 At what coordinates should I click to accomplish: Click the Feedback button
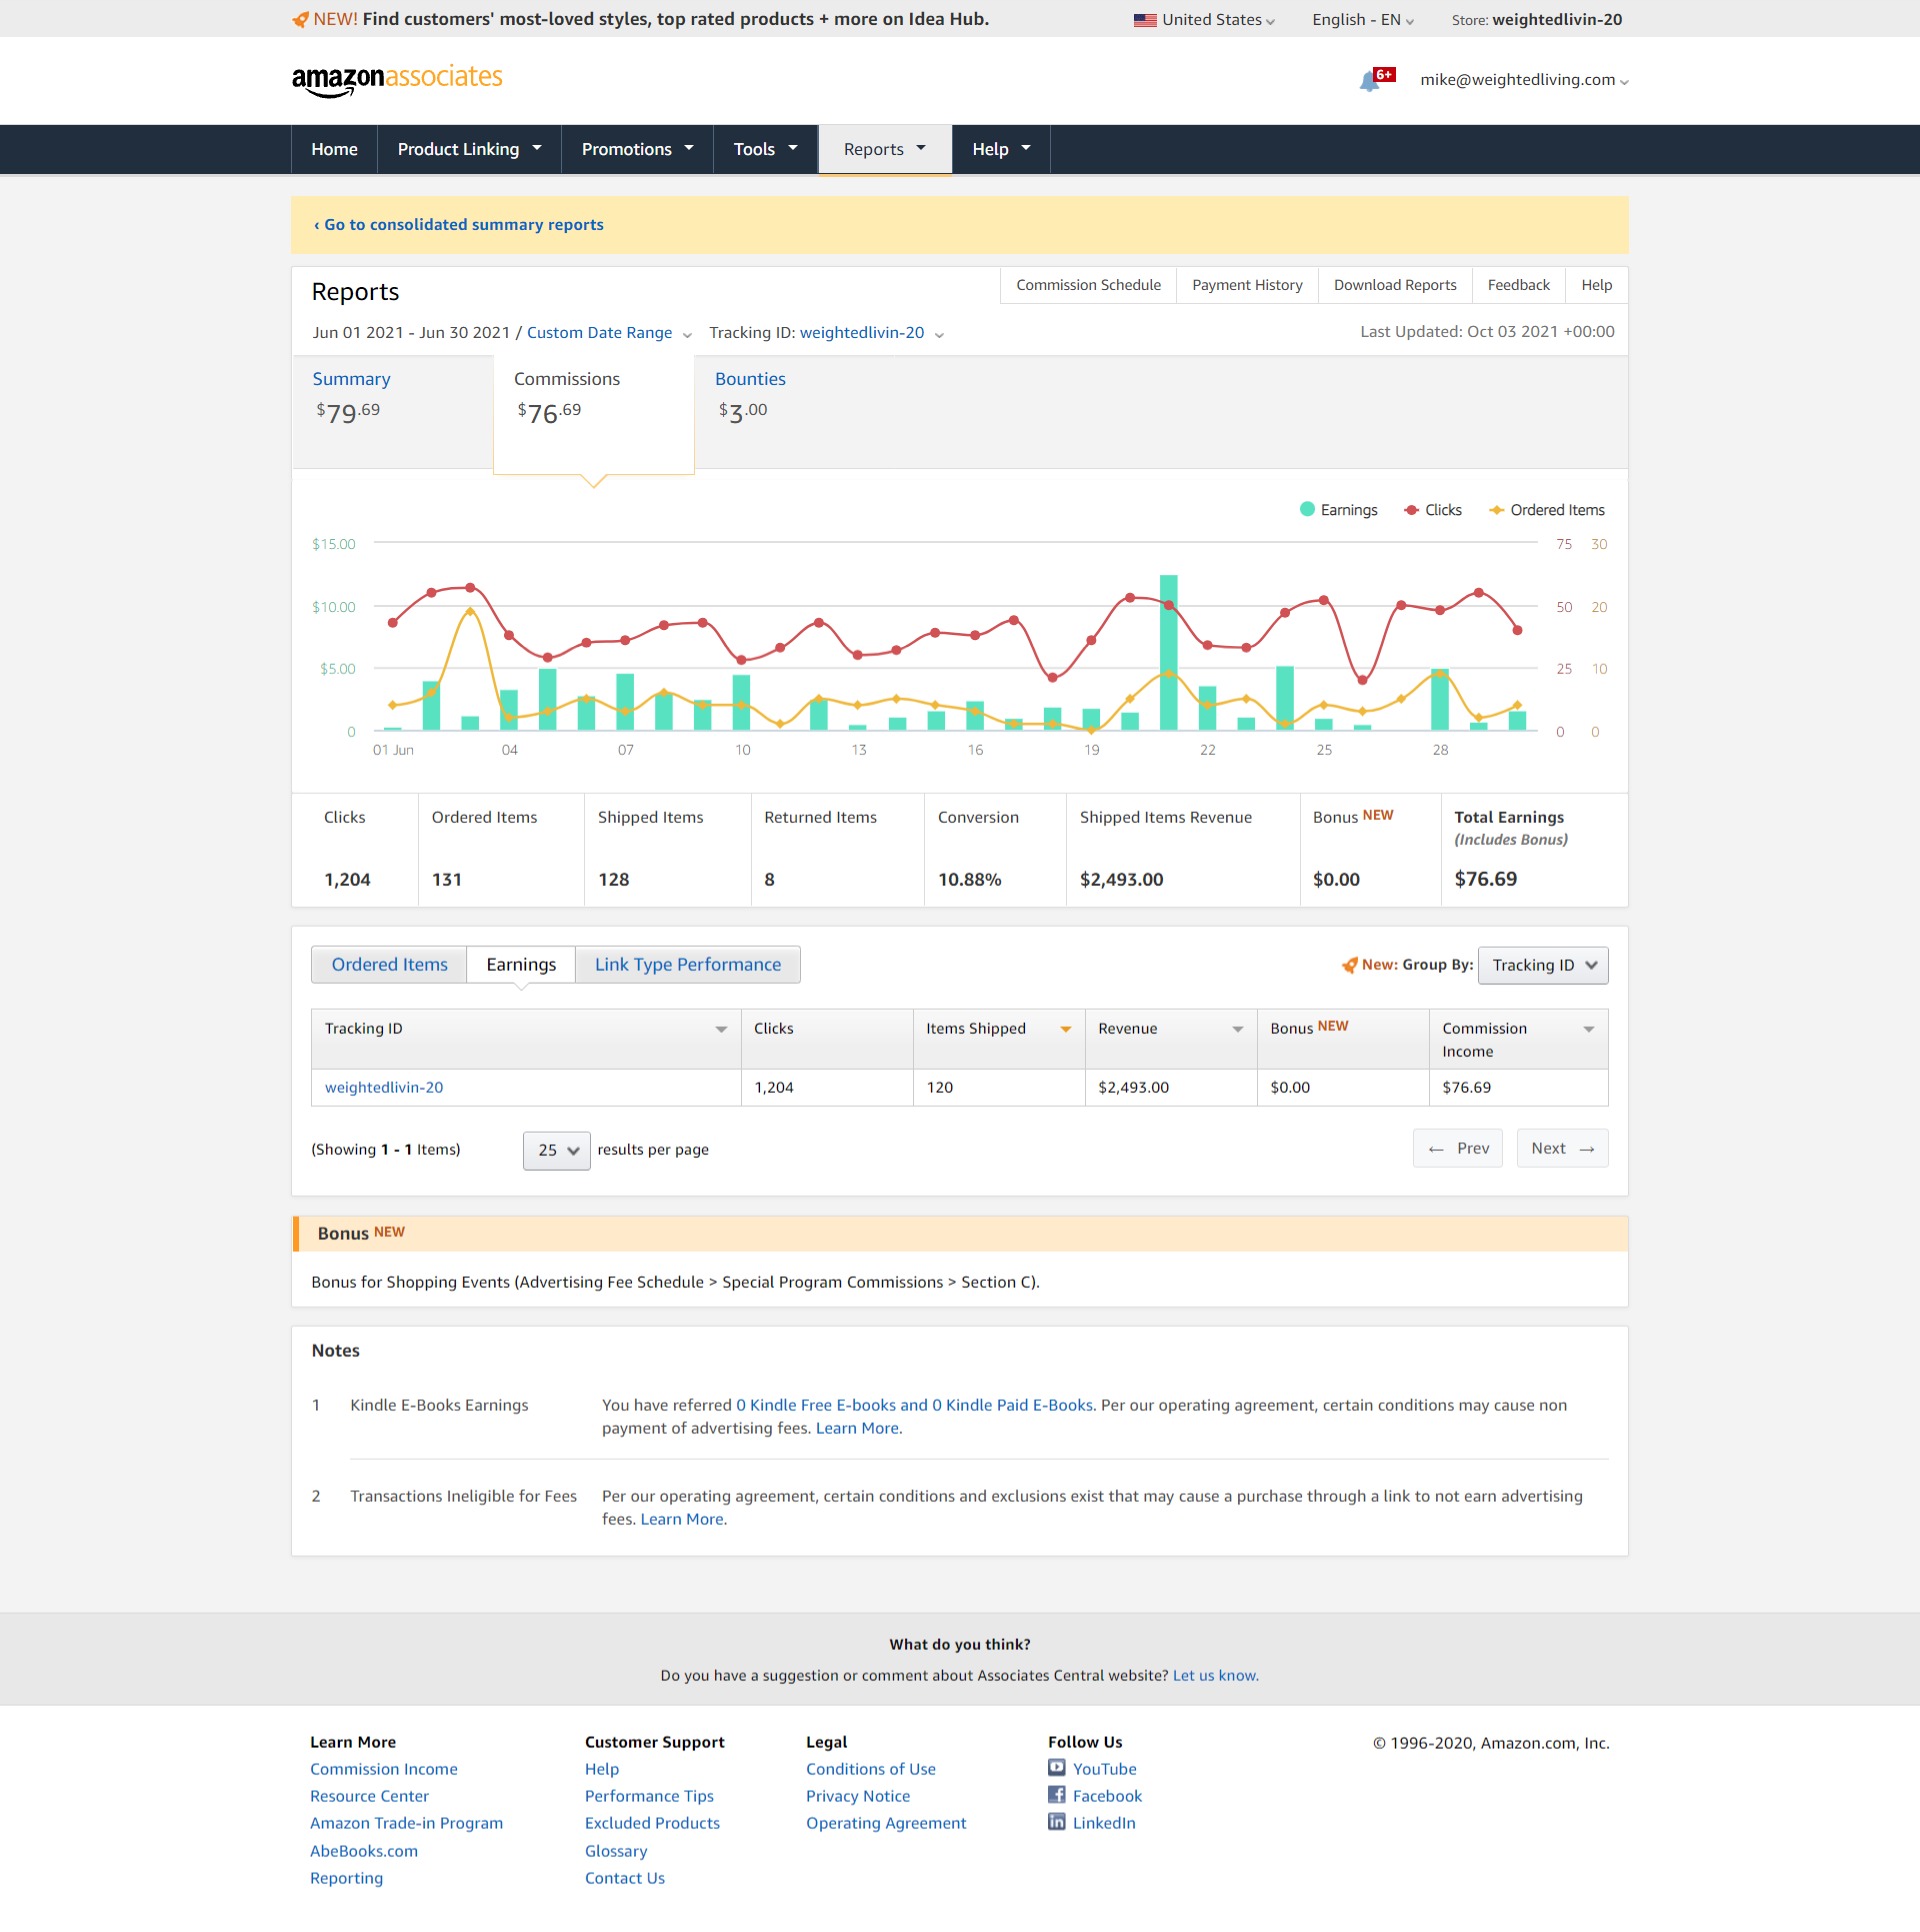coord(1518,285)
